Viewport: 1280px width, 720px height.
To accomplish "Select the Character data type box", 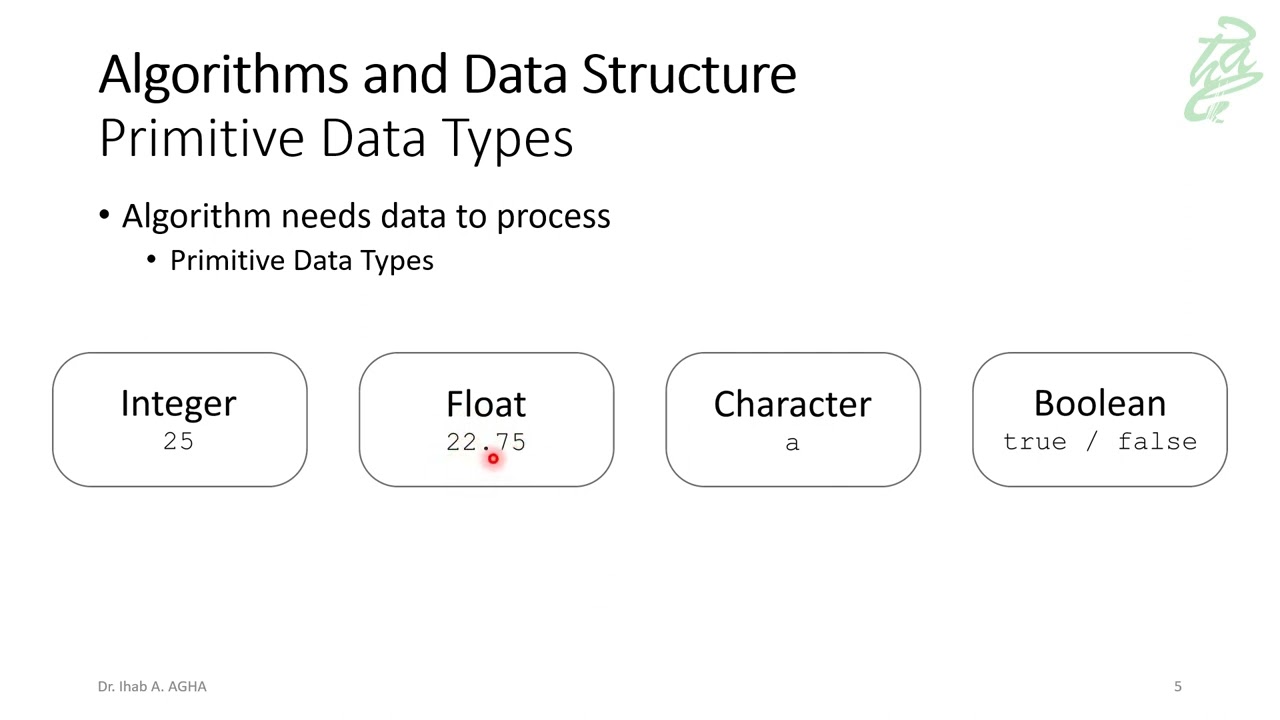I will click(x=793, y=420).
